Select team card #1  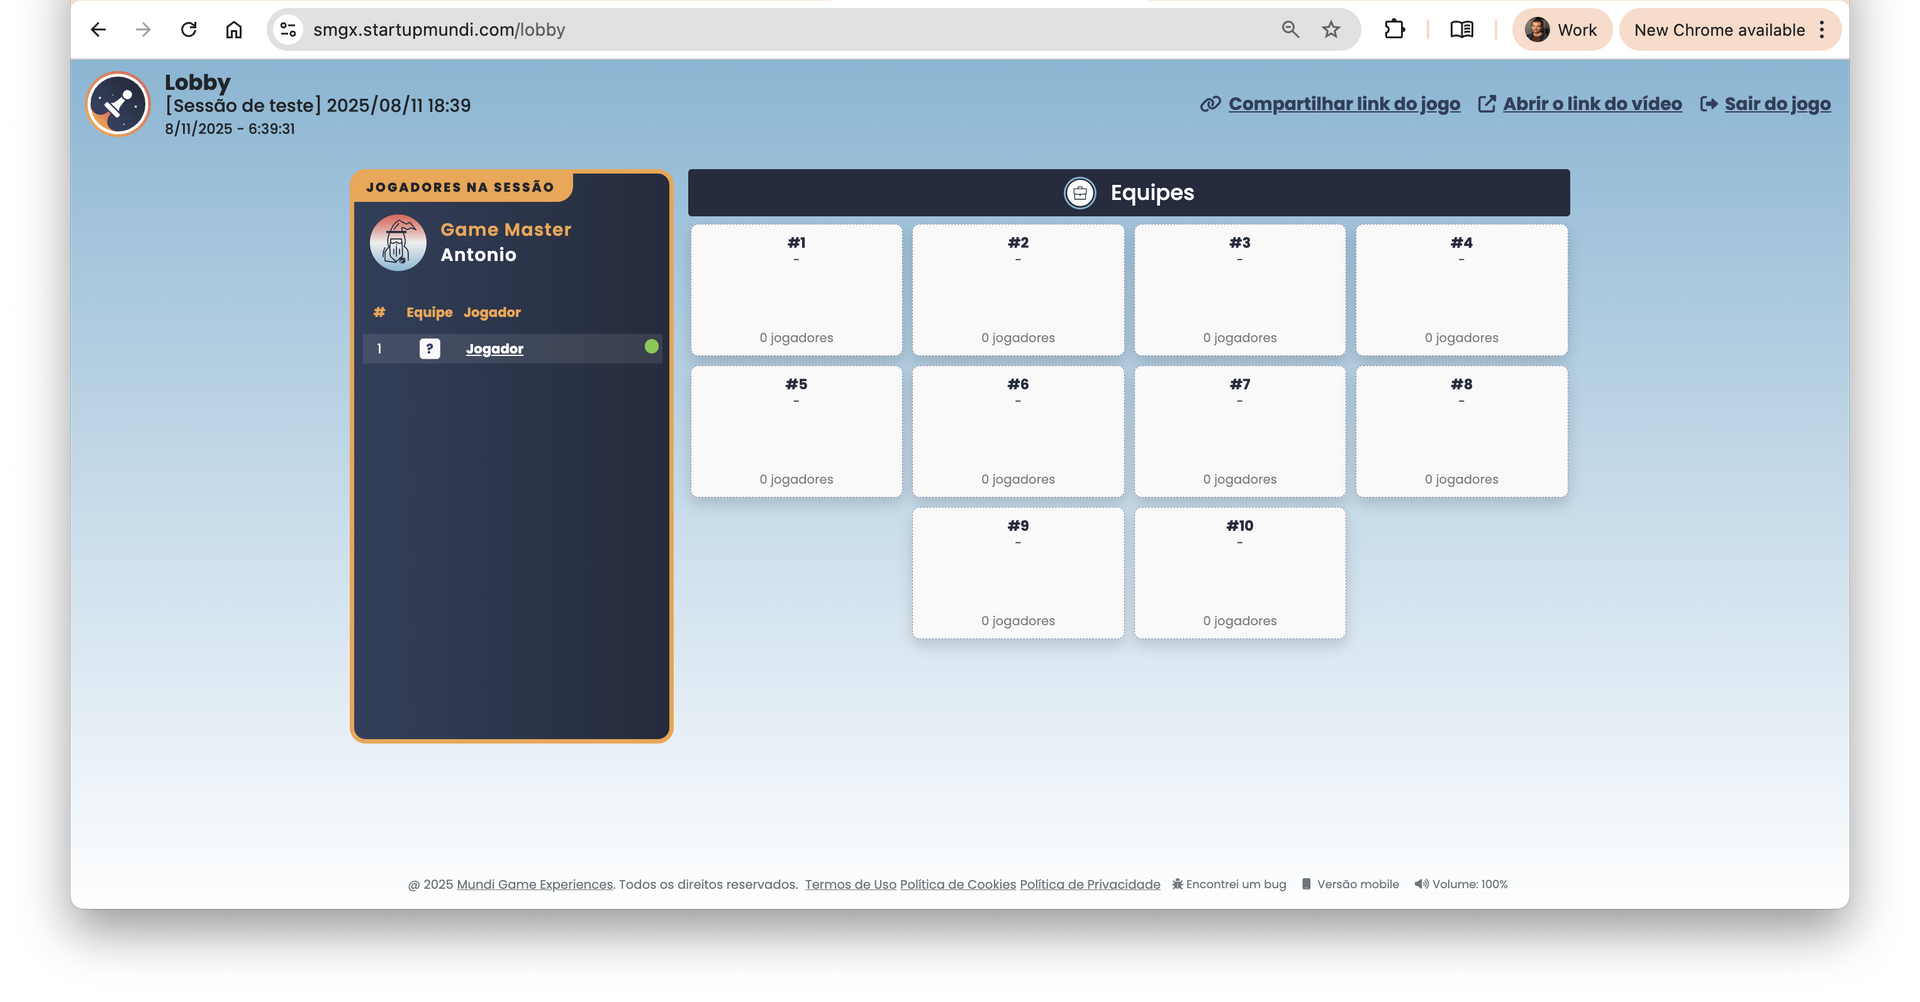click(x=796, y=290)
